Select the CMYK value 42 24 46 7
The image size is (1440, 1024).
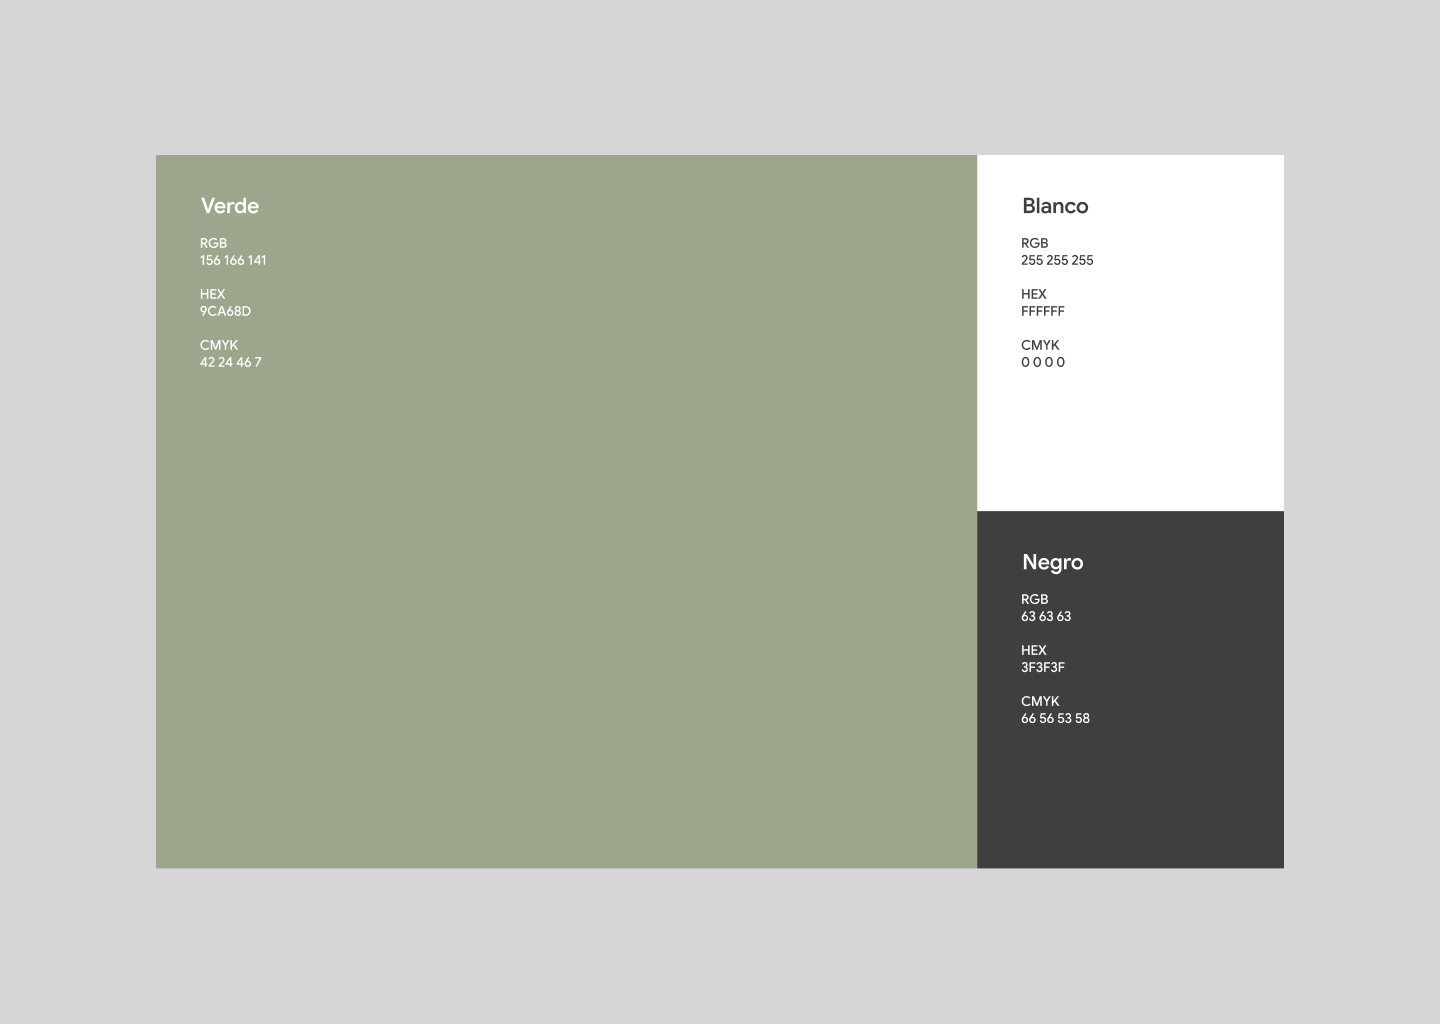pyautogui.click(x=230, y=362)
